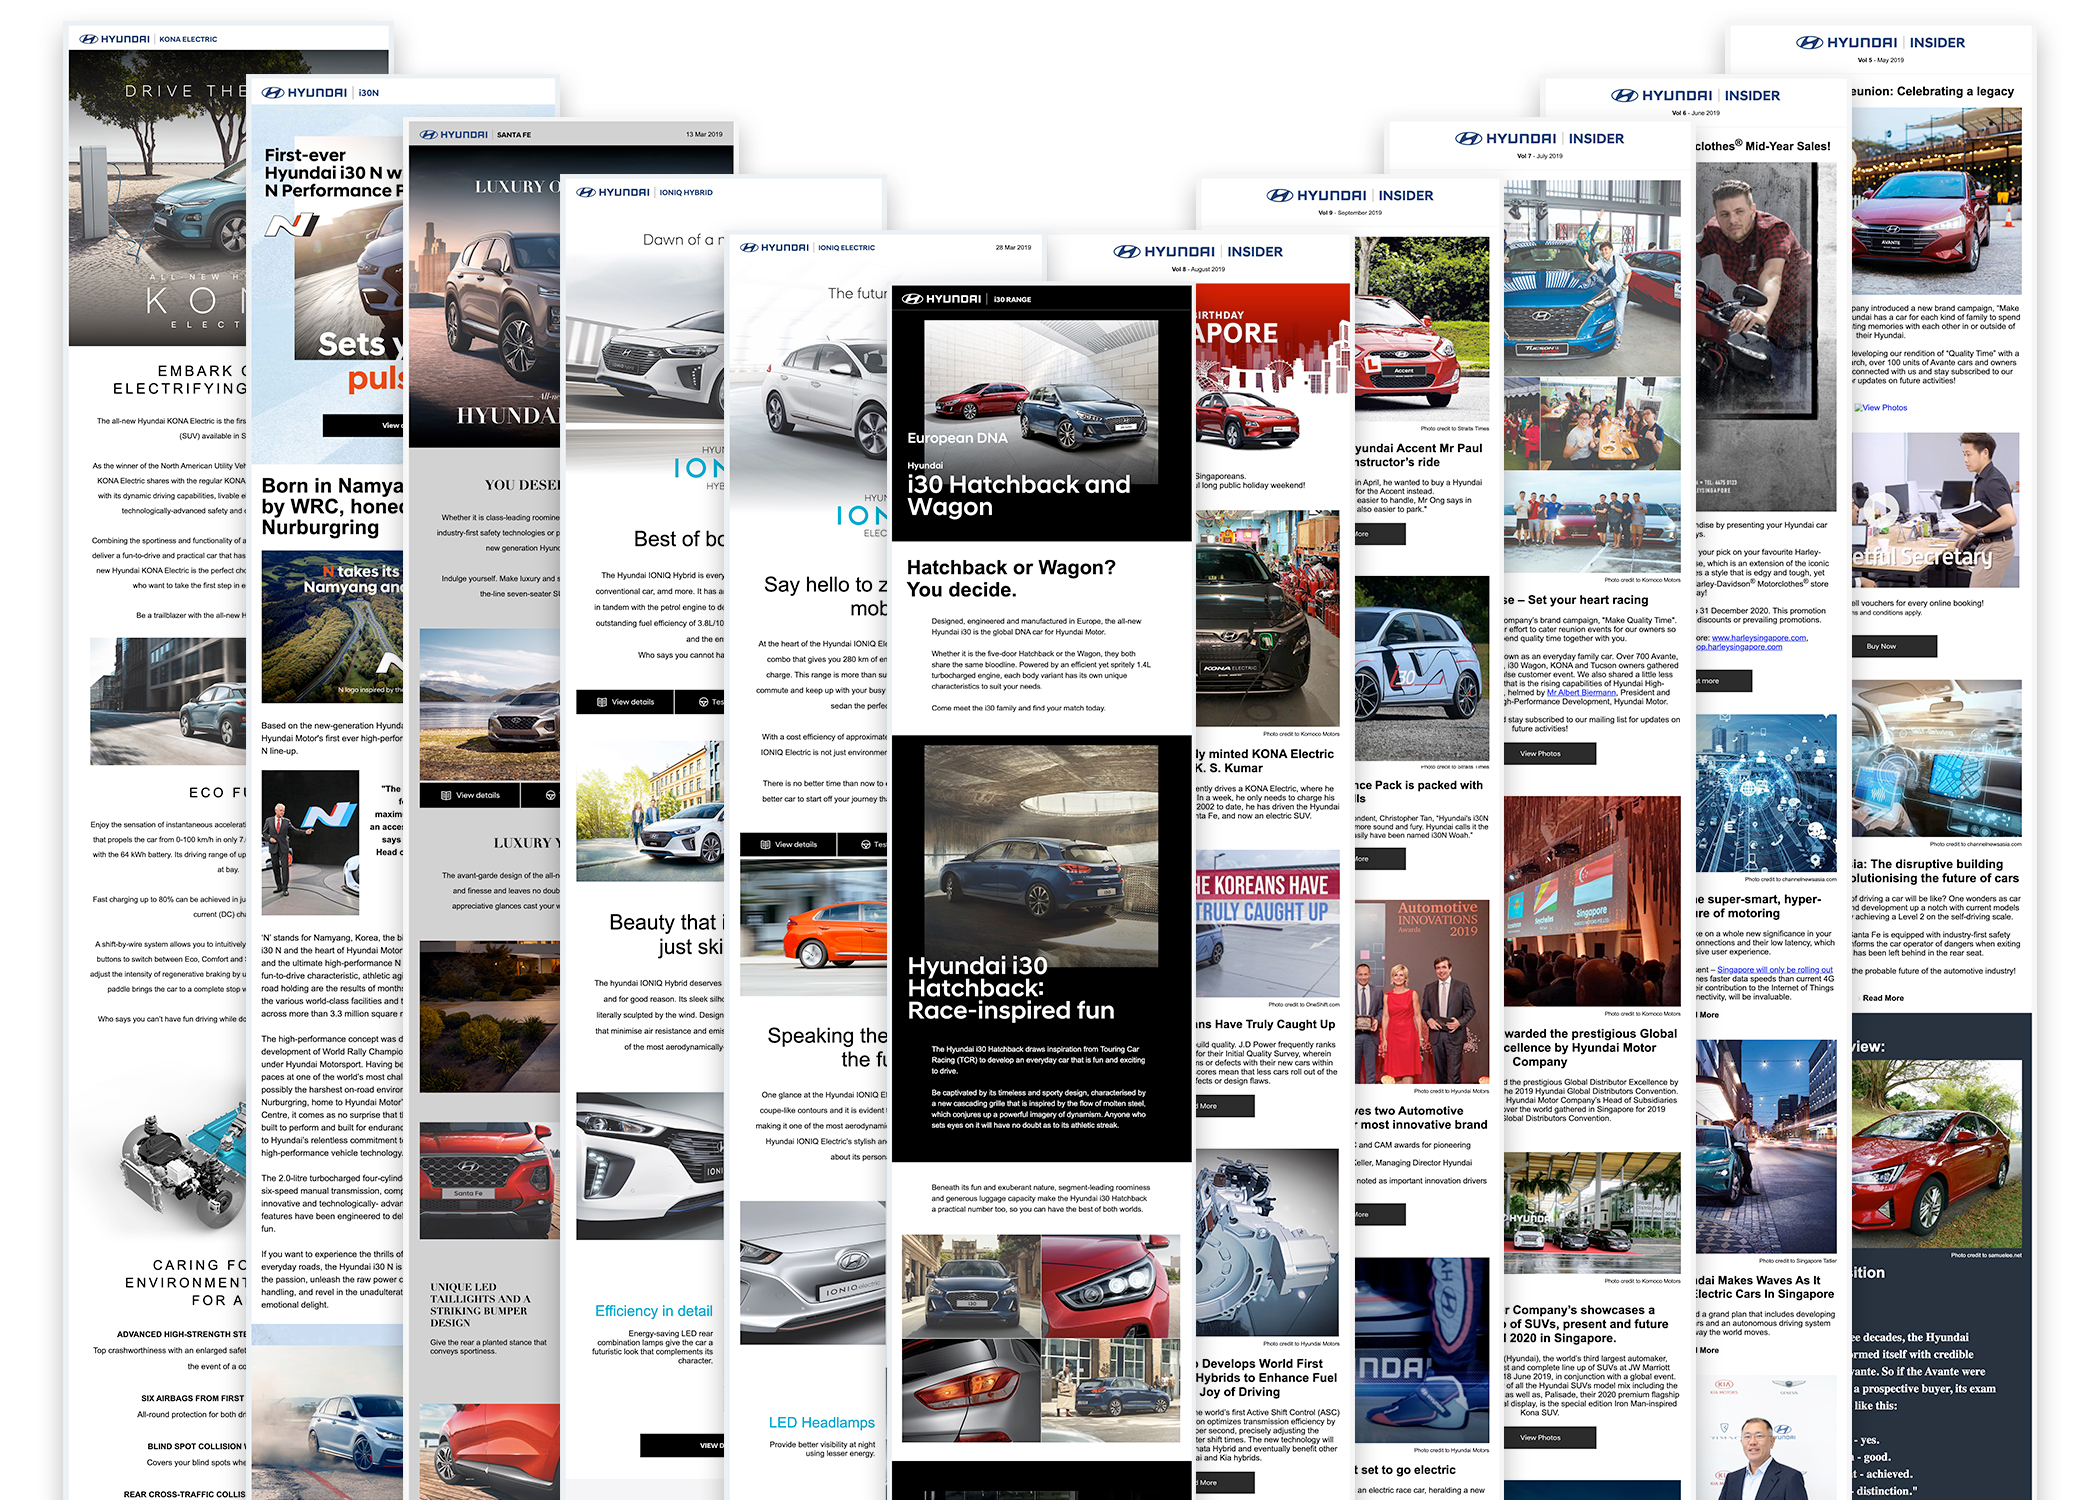Open the red Hyundai Accent learner car photo

tap(1421, 330)
